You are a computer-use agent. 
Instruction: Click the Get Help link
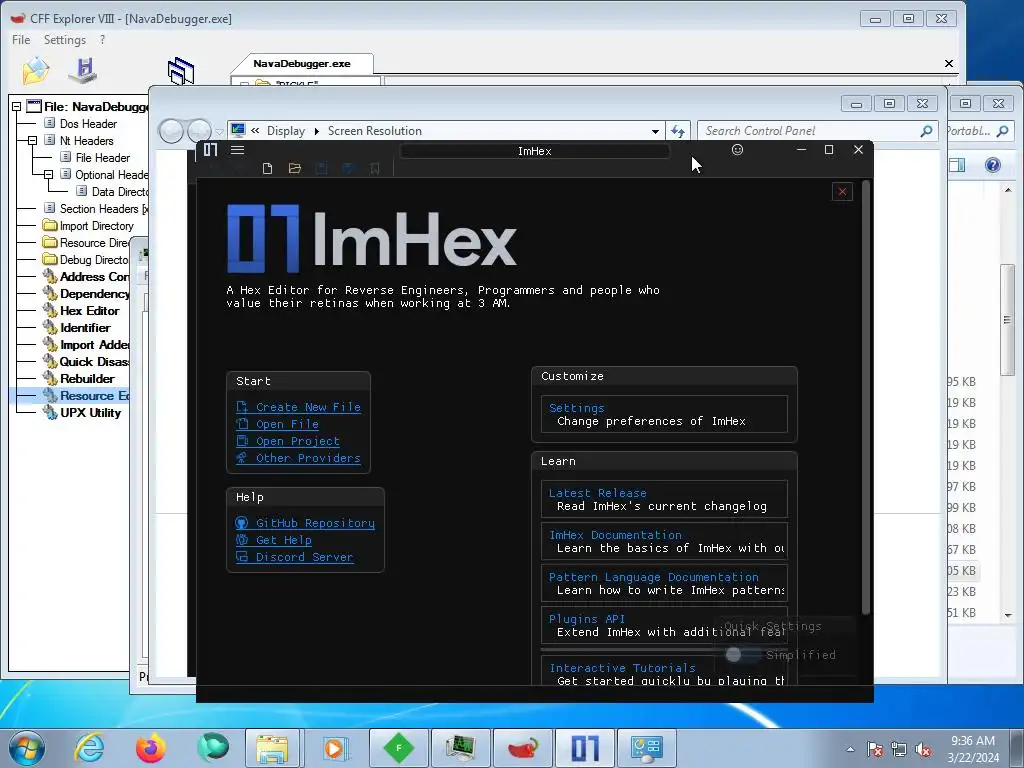tap(274, 540)
